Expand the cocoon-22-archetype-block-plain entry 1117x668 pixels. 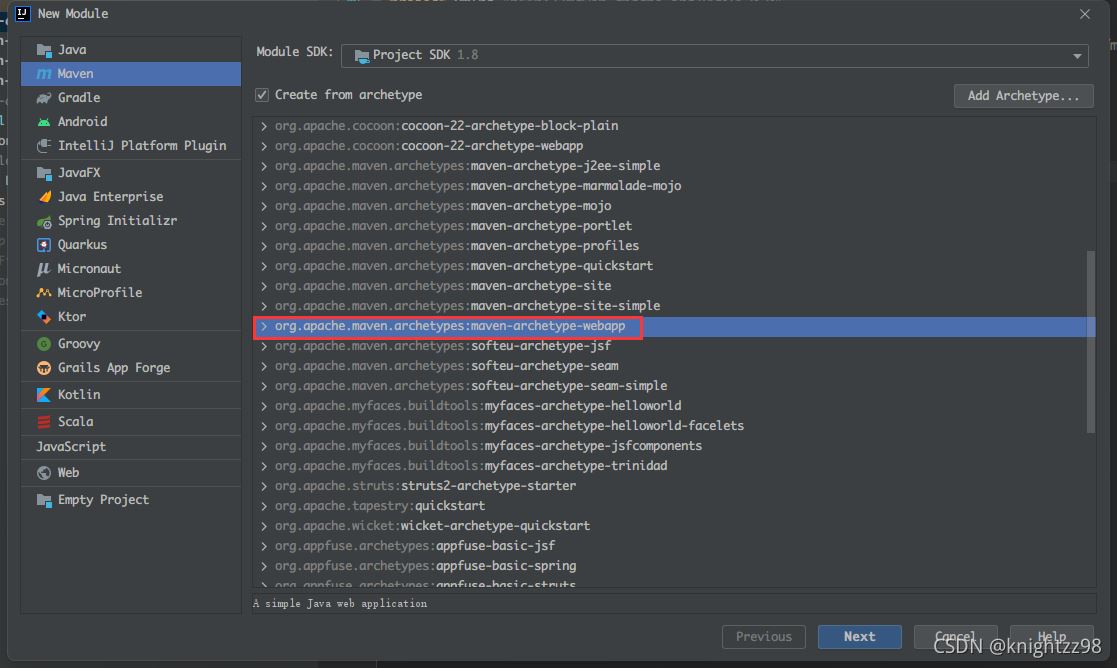tap(264, 126)
